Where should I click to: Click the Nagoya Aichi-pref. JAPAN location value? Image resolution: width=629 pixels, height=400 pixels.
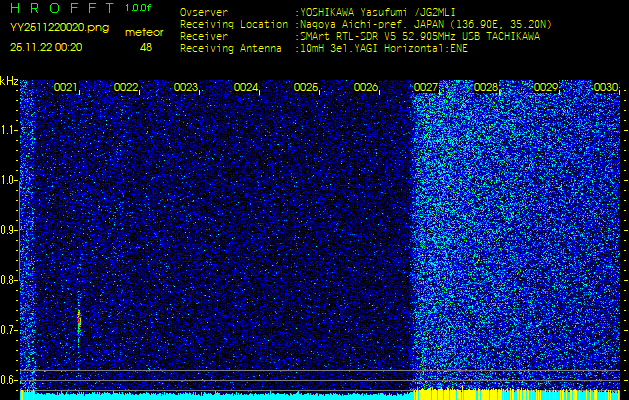tap(426, 24)
